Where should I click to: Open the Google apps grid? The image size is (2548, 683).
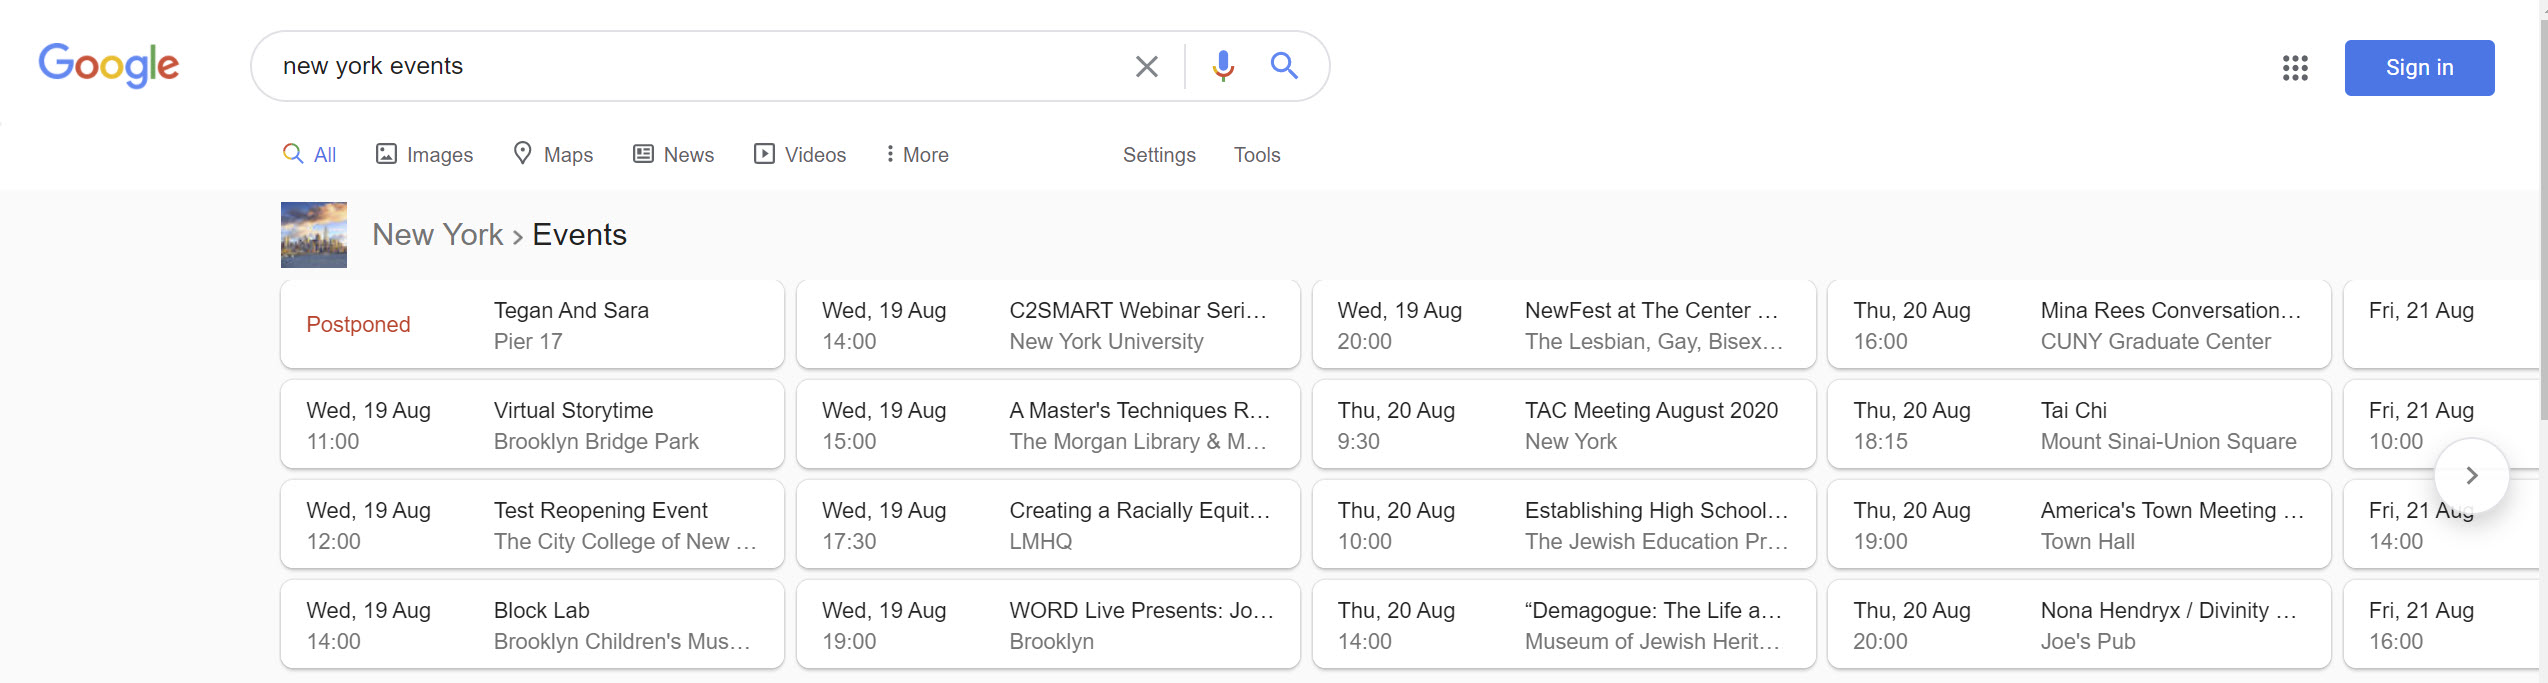click(x=2295, y=68)
